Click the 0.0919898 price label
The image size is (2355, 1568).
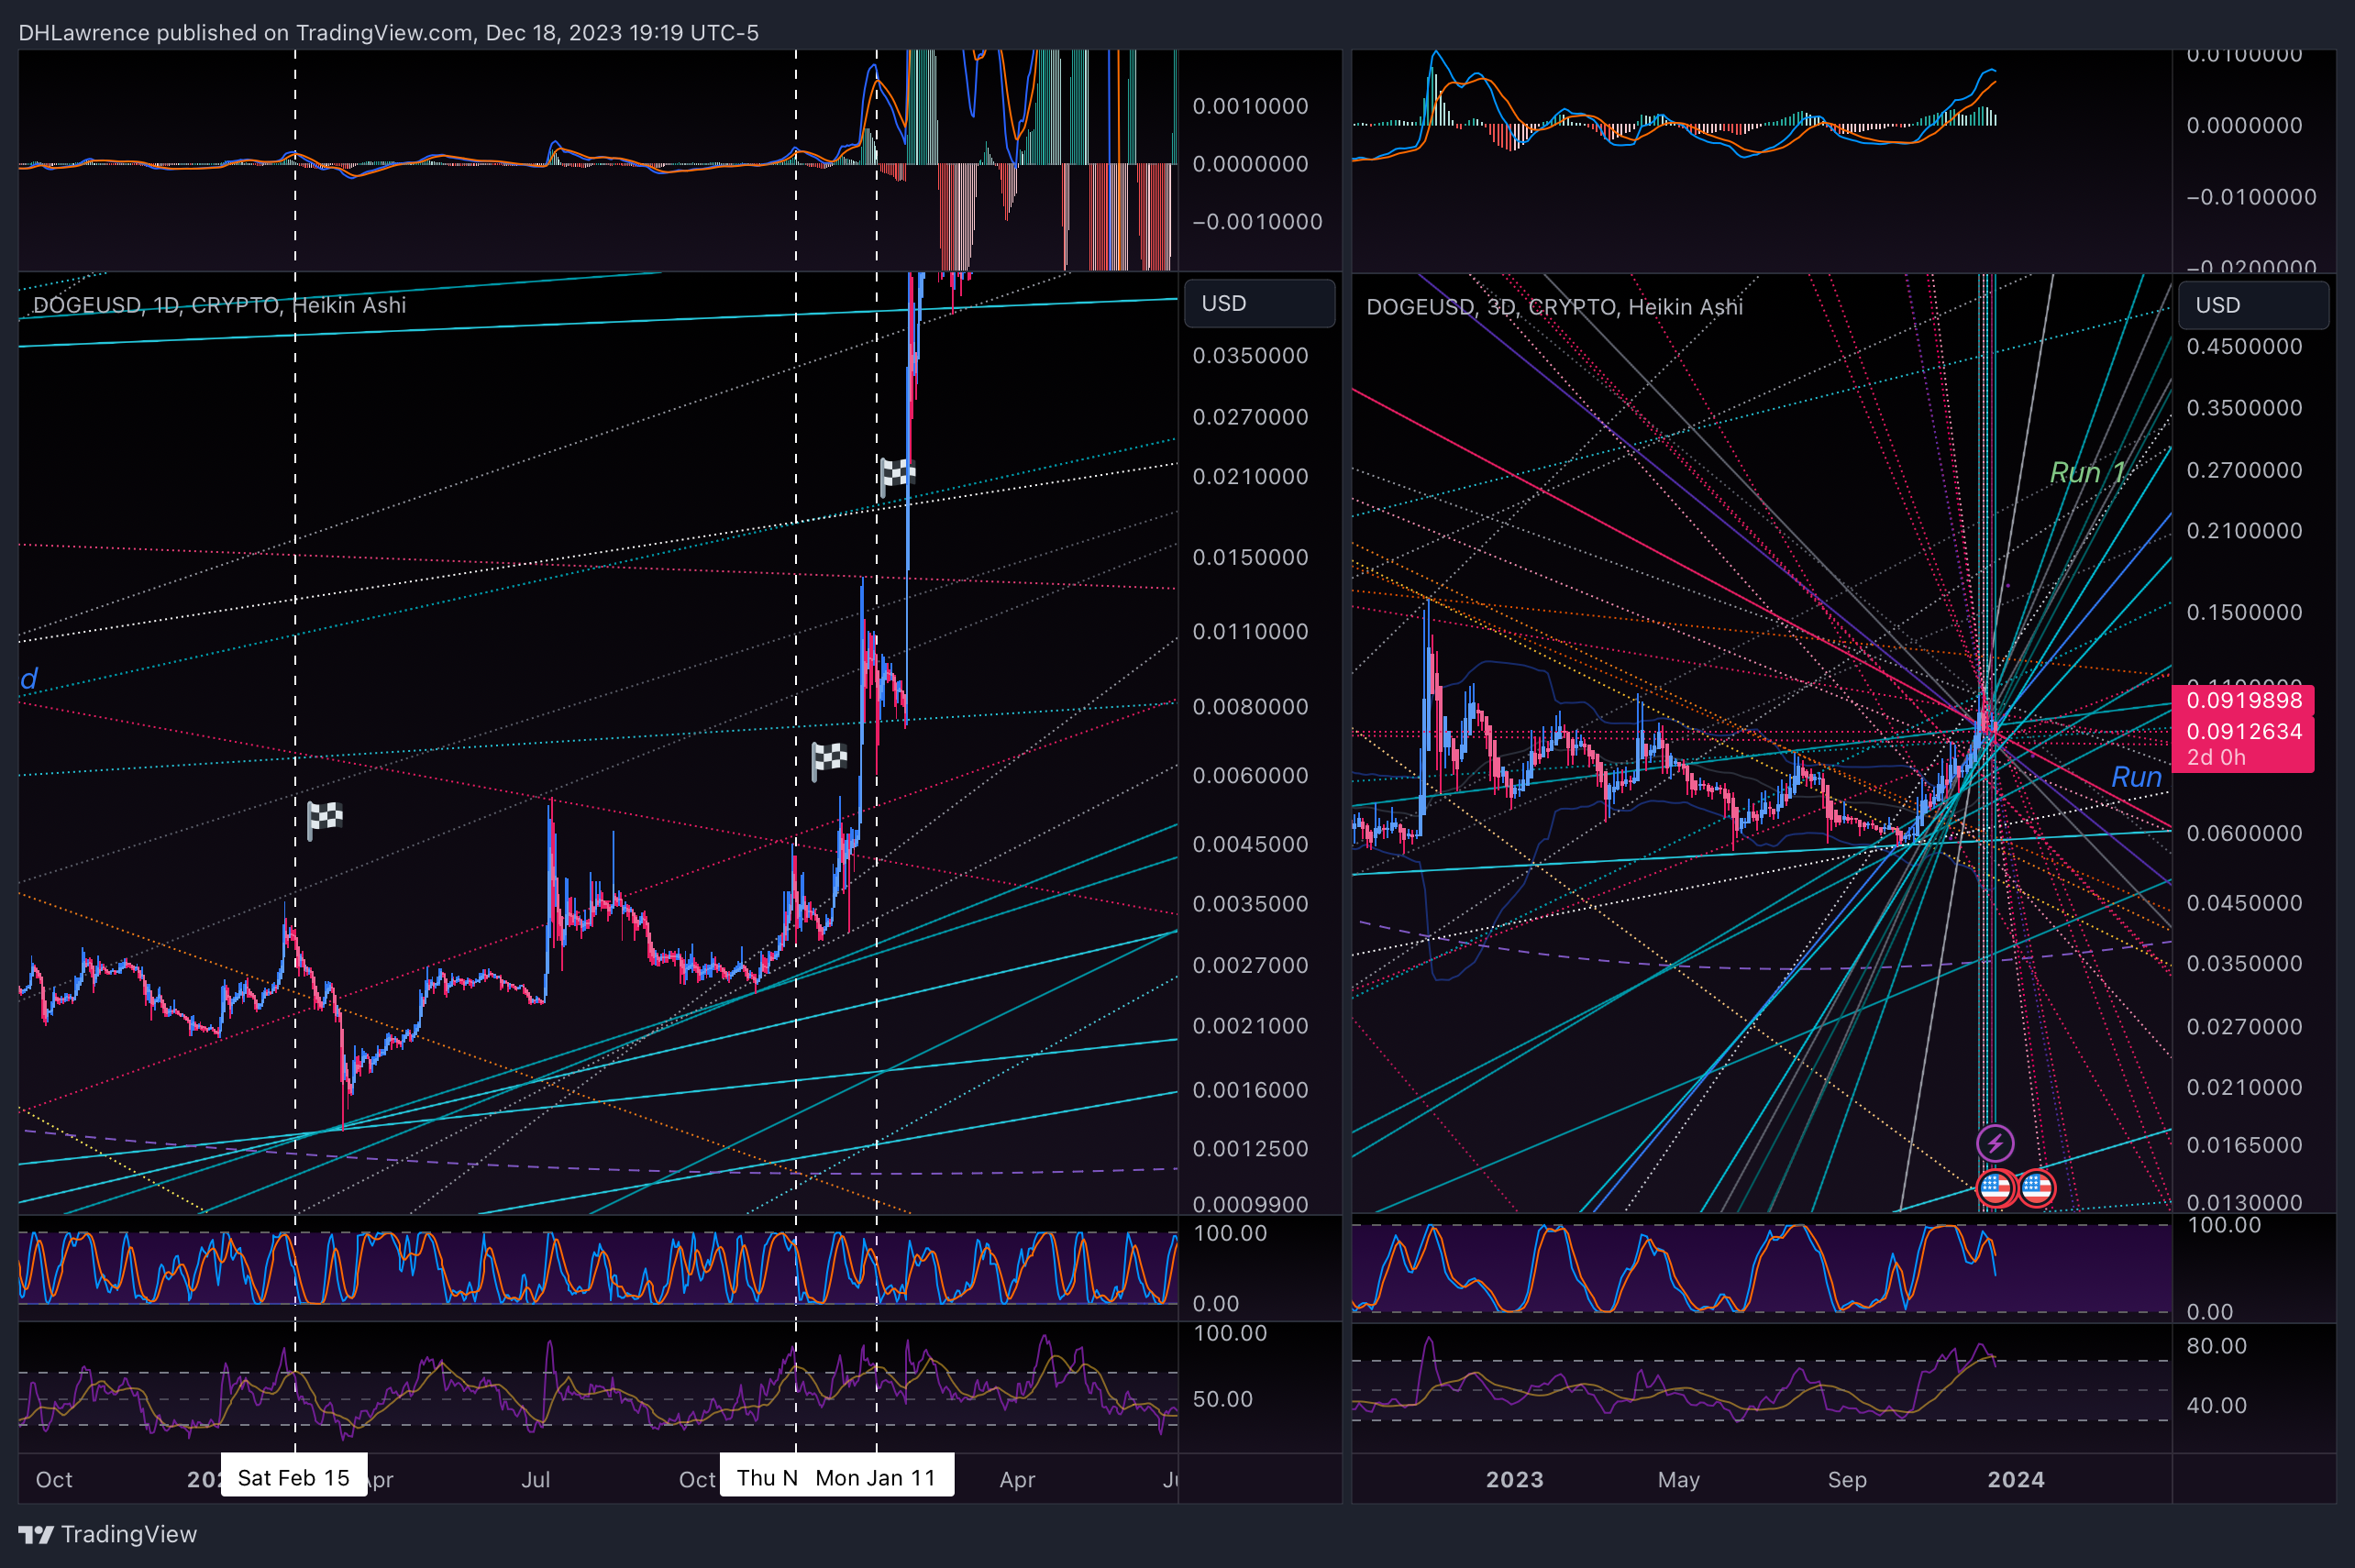tap(2243, 700)
